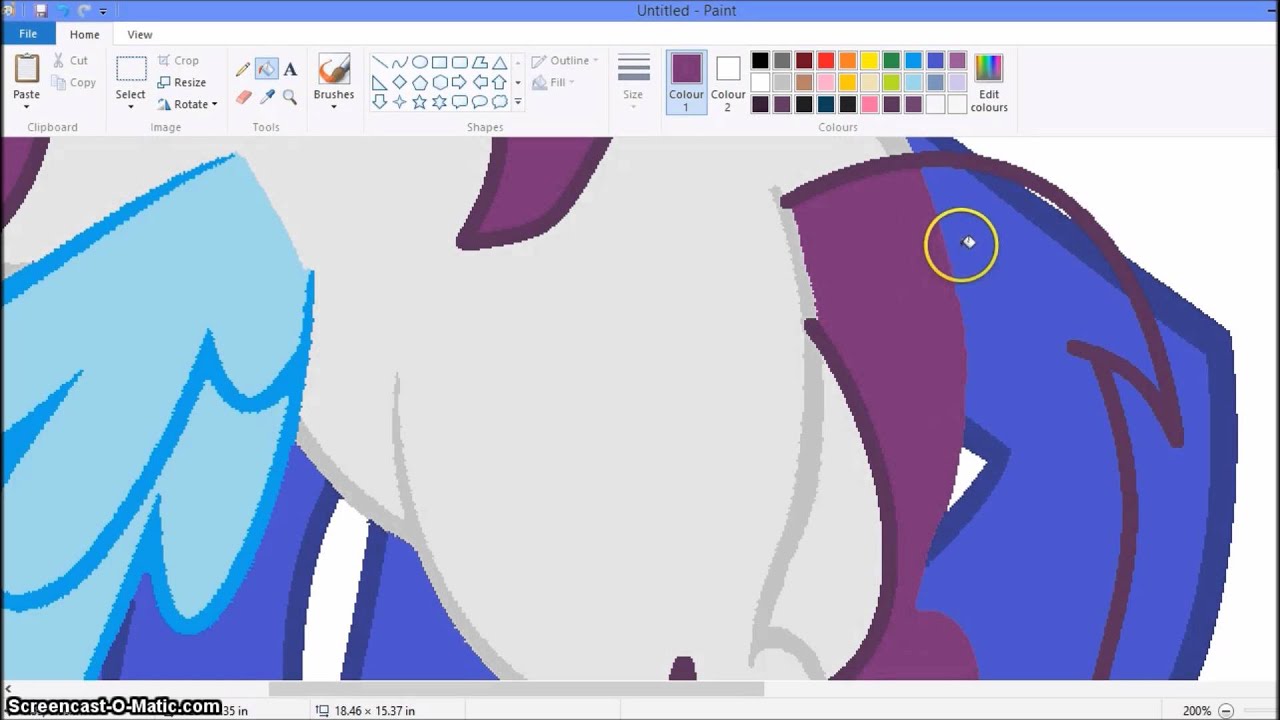Open the Outline dropdown

coord(565,61)
